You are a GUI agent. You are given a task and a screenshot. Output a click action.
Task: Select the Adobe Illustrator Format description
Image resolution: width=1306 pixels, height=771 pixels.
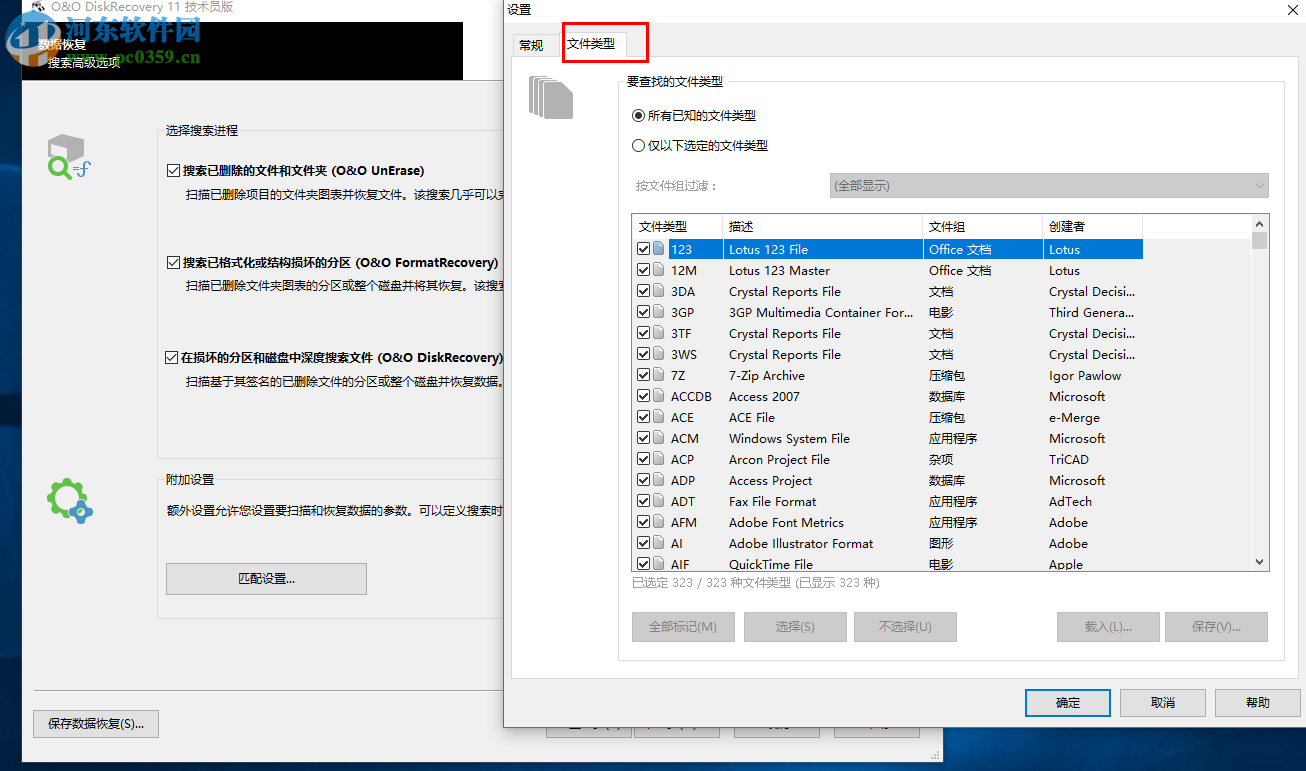[x=801, y=543]
